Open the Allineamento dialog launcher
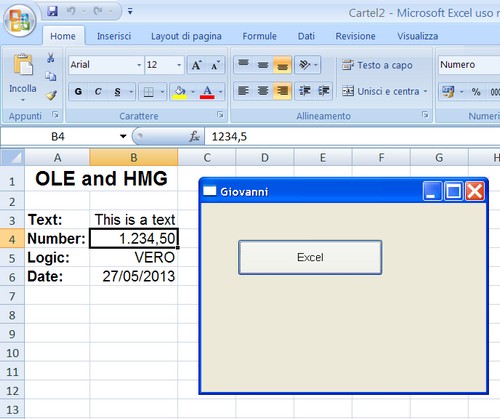500x419 pixels. [425, 115]
